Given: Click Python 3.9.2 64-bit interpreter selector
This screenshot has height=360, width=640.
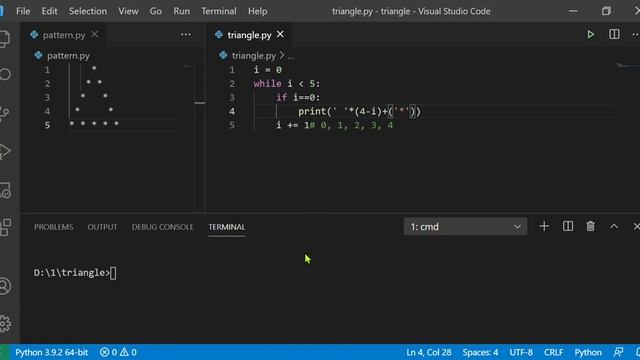Looking at the screenshot, I should click(51, 352).
